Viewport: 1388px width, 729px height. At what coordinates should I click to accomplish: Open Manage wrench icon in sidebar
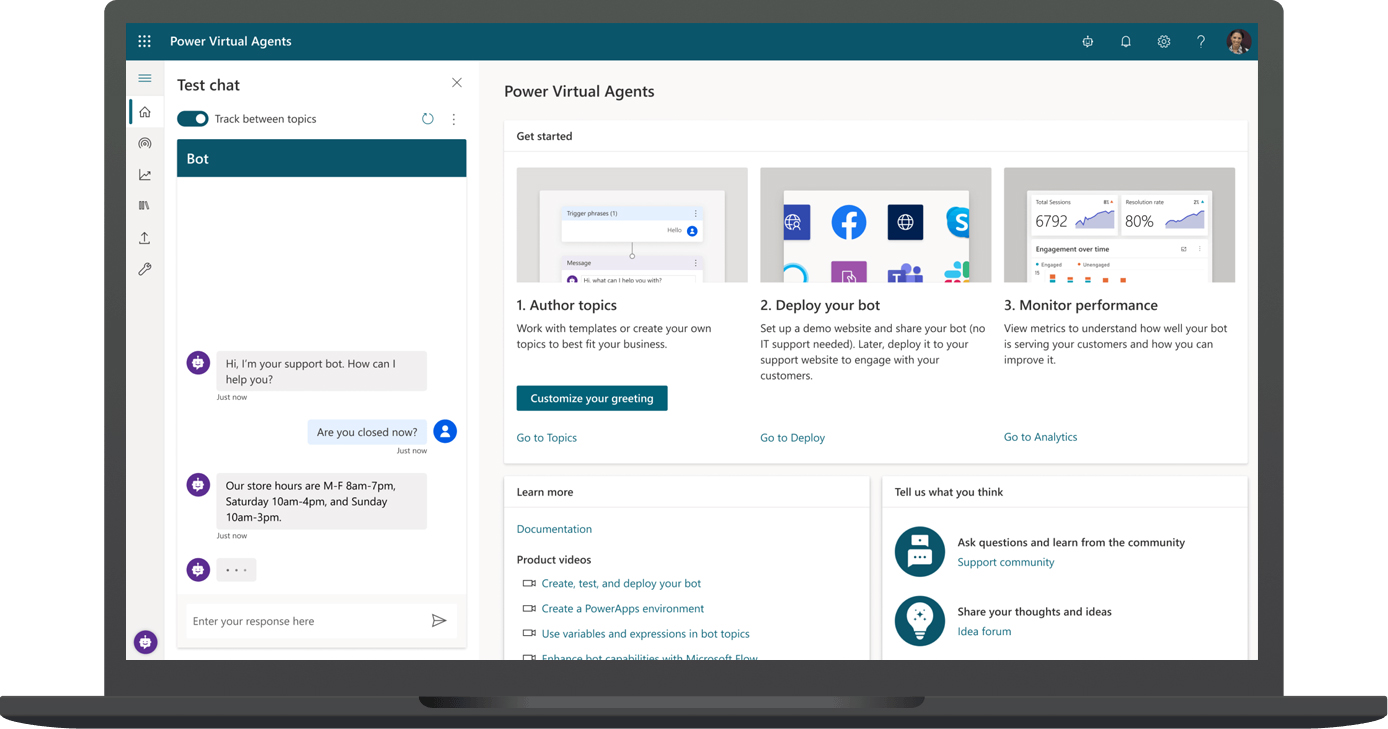pos(145,269)
